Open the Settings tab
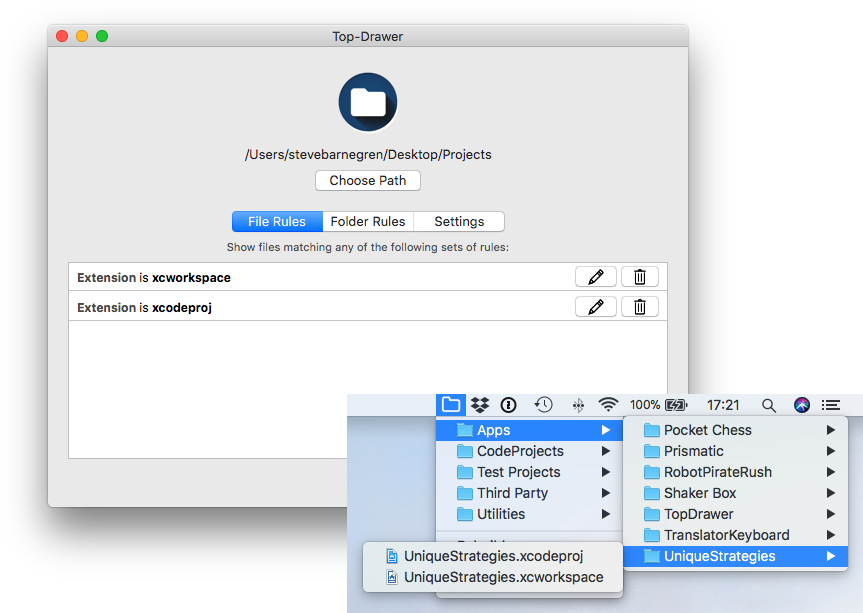The height and width of the screenshot is (613, 863). (458, 221)
